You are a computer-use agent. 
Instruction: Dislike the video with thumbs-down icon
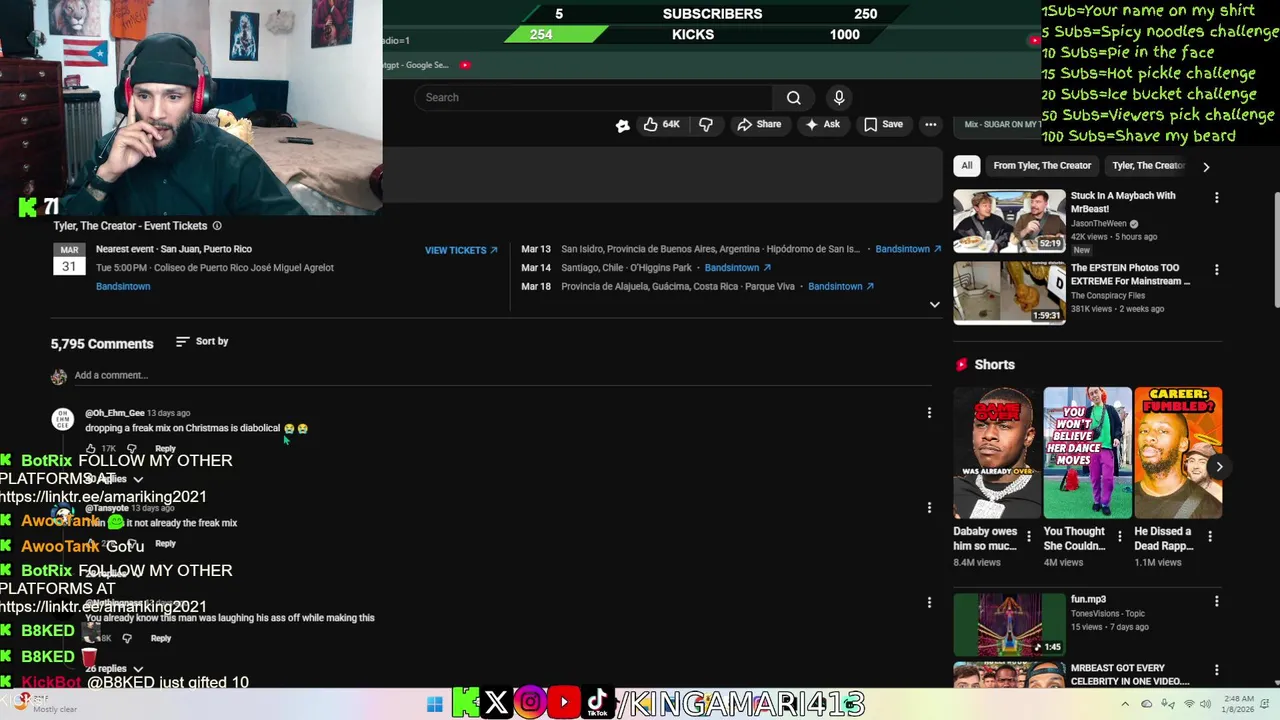tap(706, 124)
